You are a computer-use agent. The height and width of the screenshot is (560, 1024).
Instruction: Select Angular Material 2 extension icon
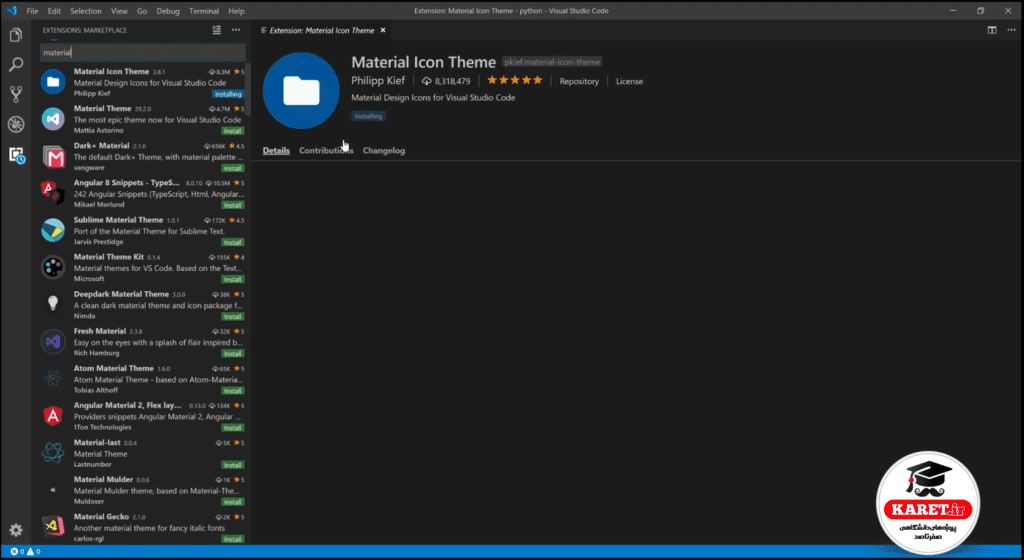(53, 416)
